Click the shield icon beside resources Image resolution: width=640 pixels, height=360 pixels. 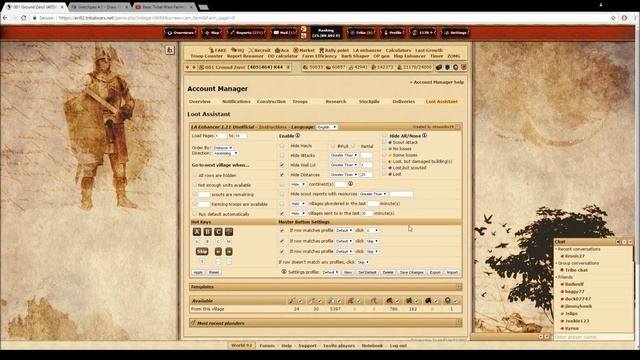[447, 67]
